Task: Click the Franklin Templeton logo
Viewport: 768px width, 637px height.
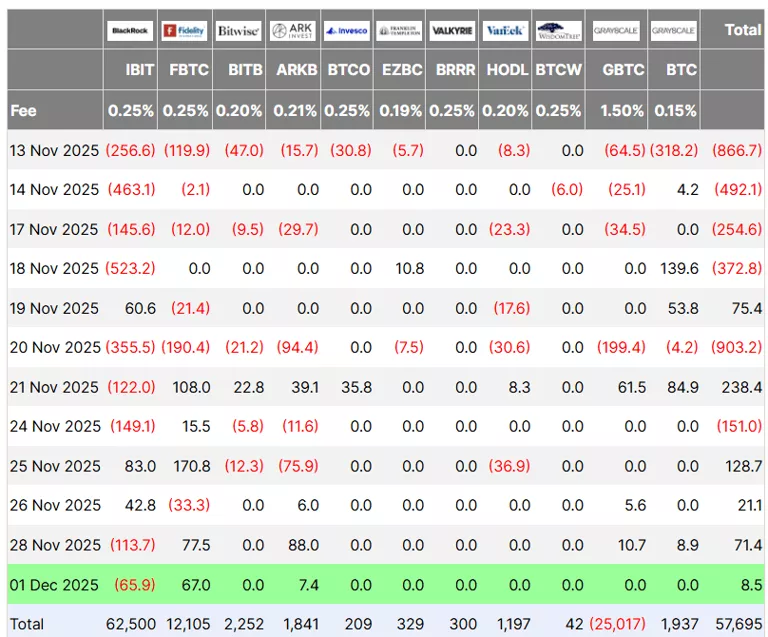Action: (399, 31)
